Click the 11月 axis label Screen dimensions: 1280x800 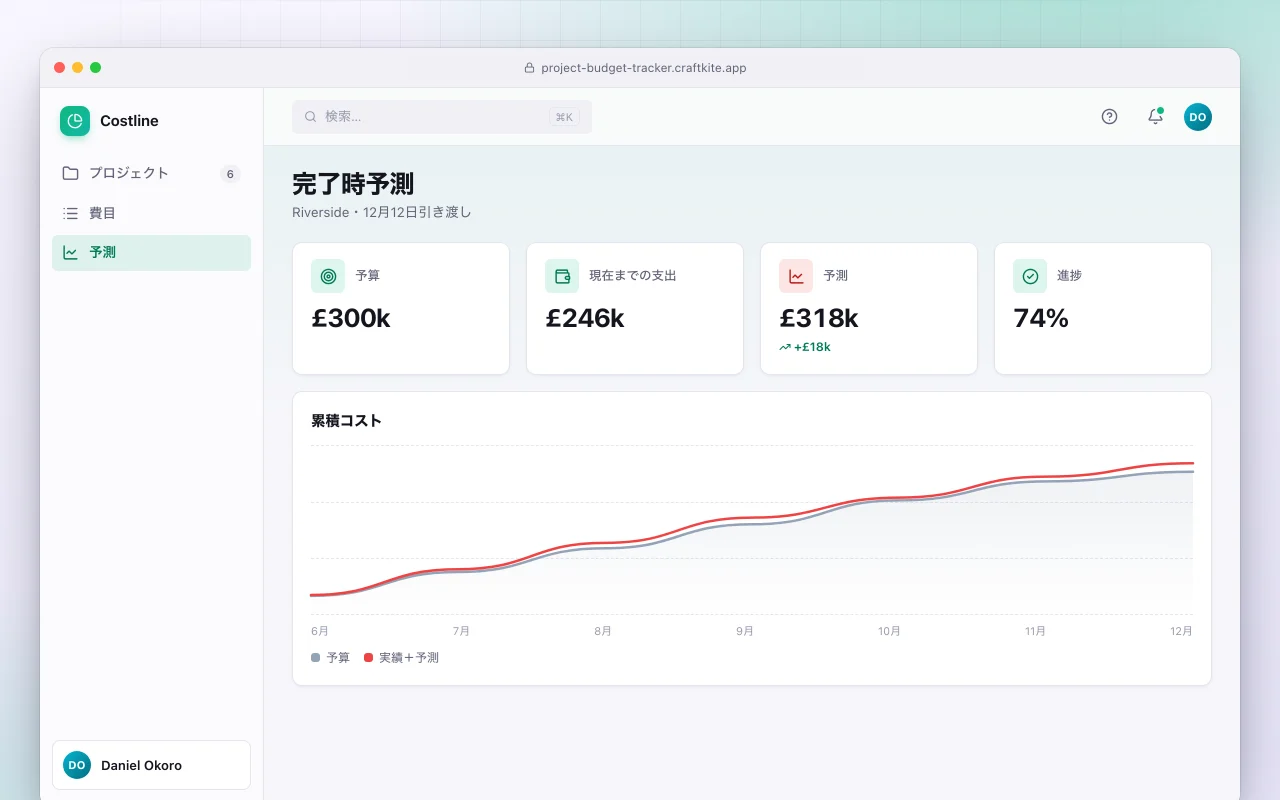click(x=1035, y=631)
